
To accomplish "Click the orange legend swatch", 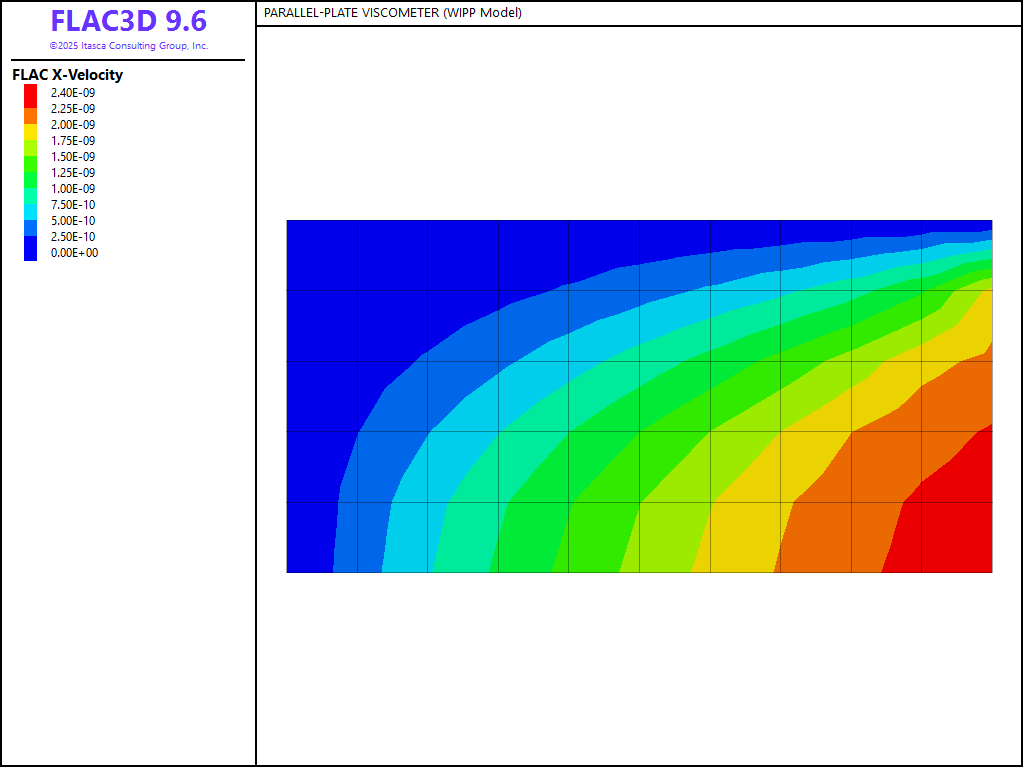I will point(30,114).
